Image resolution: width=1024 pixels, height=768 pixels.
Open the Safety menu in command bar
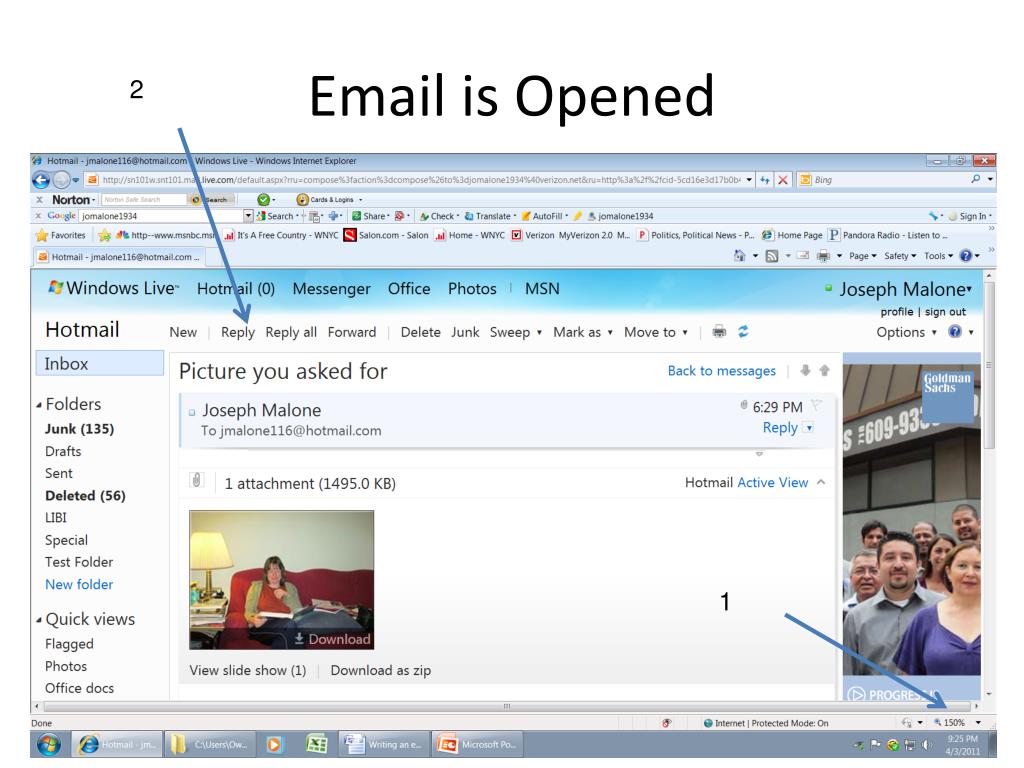coord(901,256)
